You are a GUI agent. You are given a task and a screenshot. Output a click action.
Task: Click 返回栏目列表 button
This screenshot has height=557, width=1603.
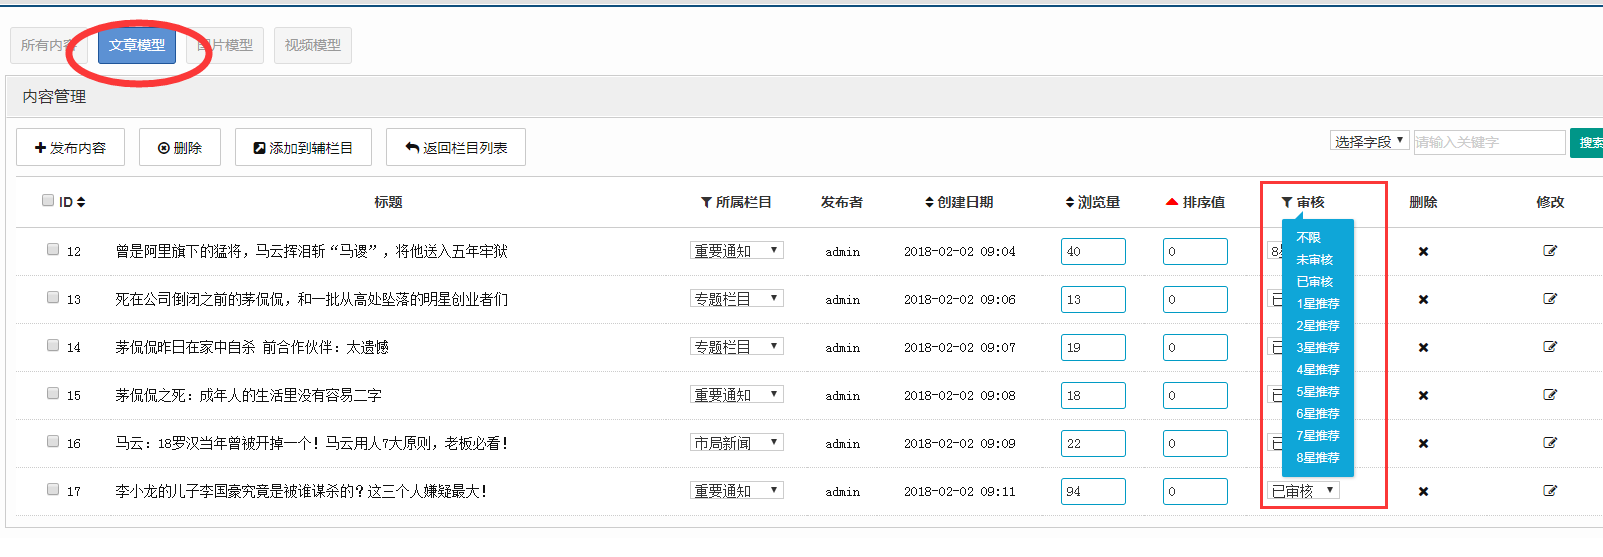456,147
